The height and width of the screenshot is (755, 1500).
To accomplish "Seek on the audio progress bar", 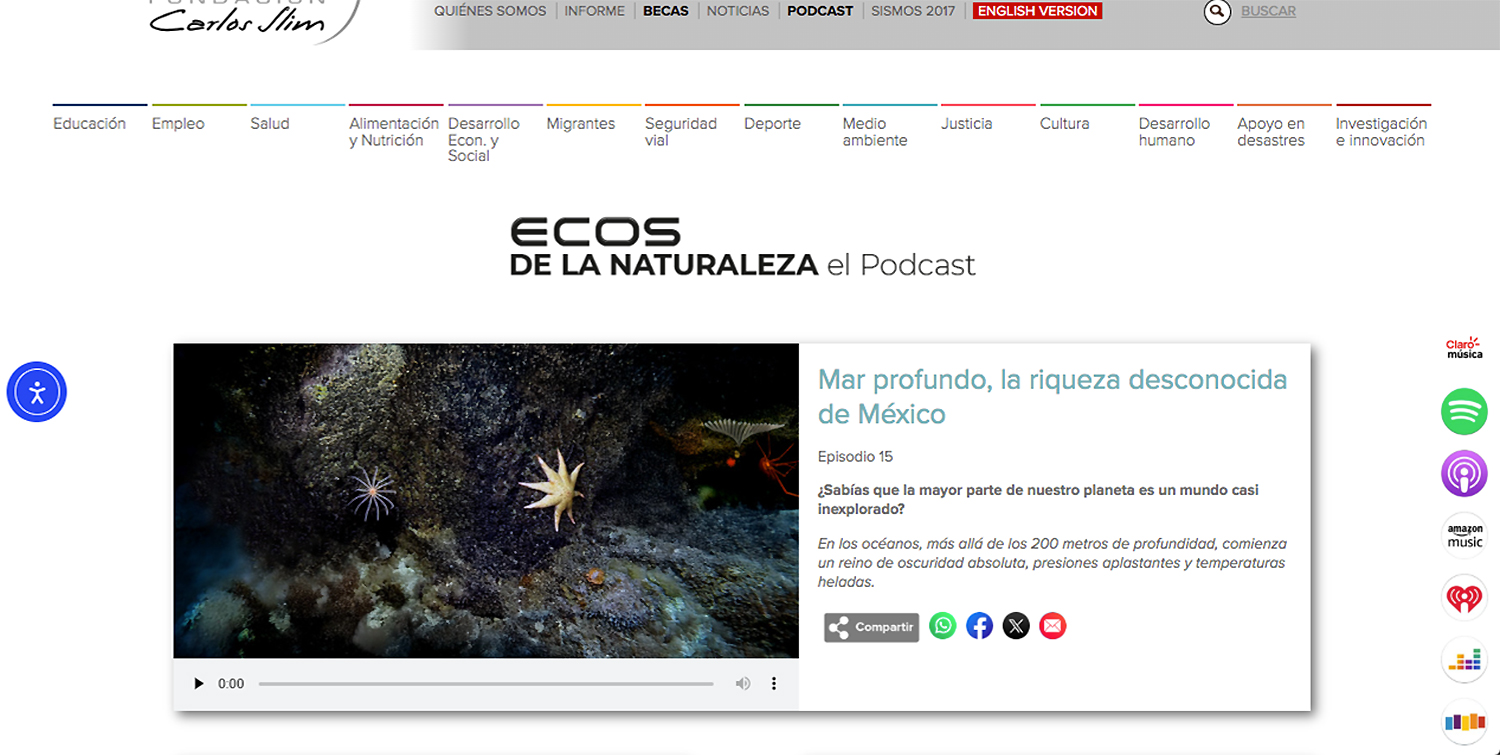I will (x=485, y=684).
